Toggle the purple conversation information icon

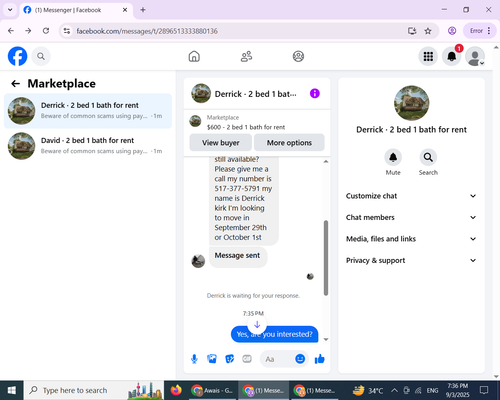click(315, 93)
